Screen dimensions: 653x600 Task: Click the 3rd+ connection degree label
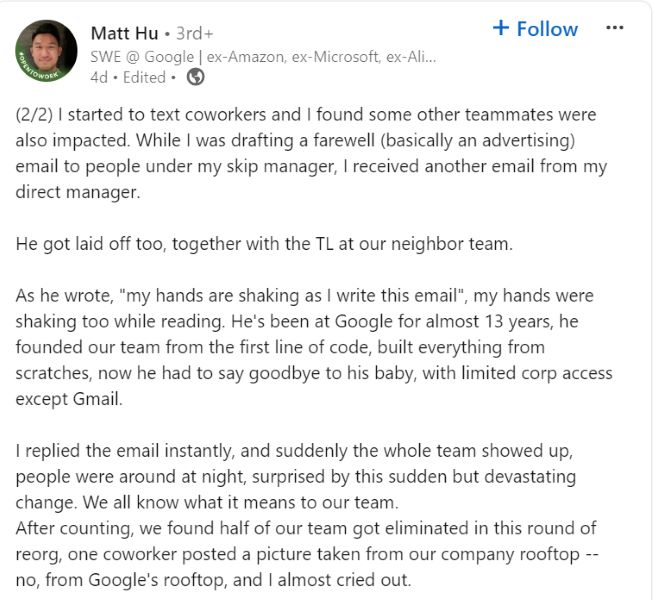pyautogui.click(x=195, y=34)
